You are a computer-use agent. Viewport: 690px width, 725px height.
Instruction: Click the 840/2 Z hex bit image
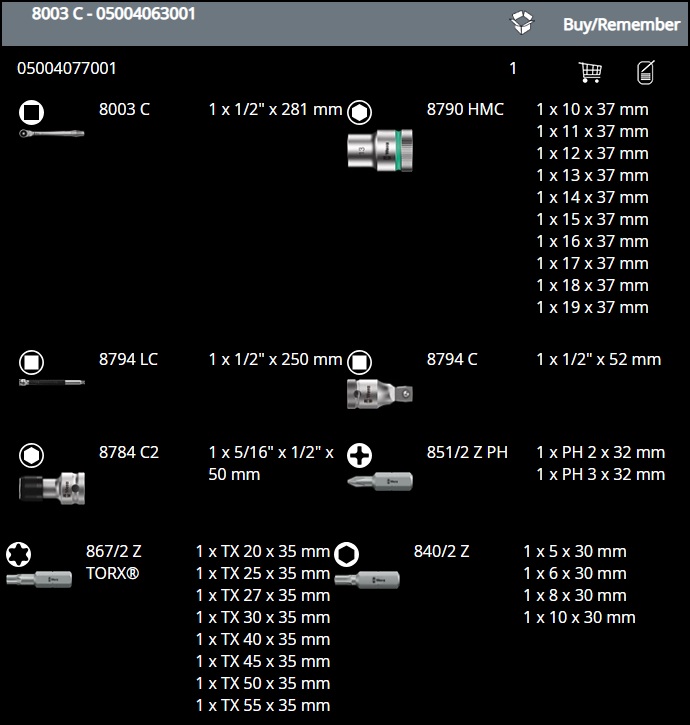367,579
